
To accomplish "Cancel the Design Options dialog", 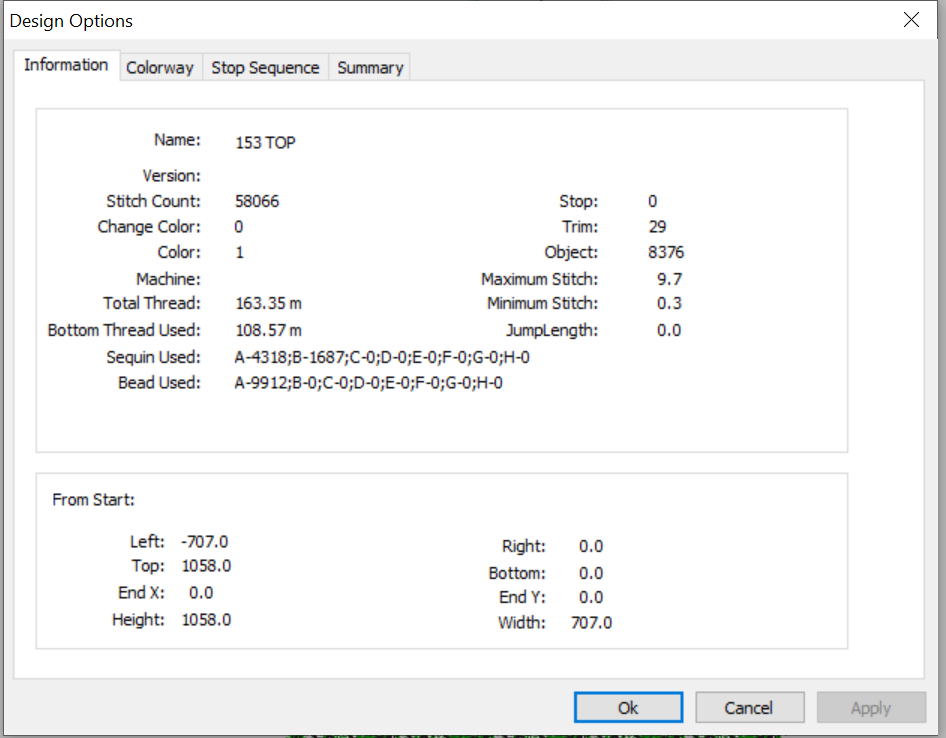I will pos(749,707).
